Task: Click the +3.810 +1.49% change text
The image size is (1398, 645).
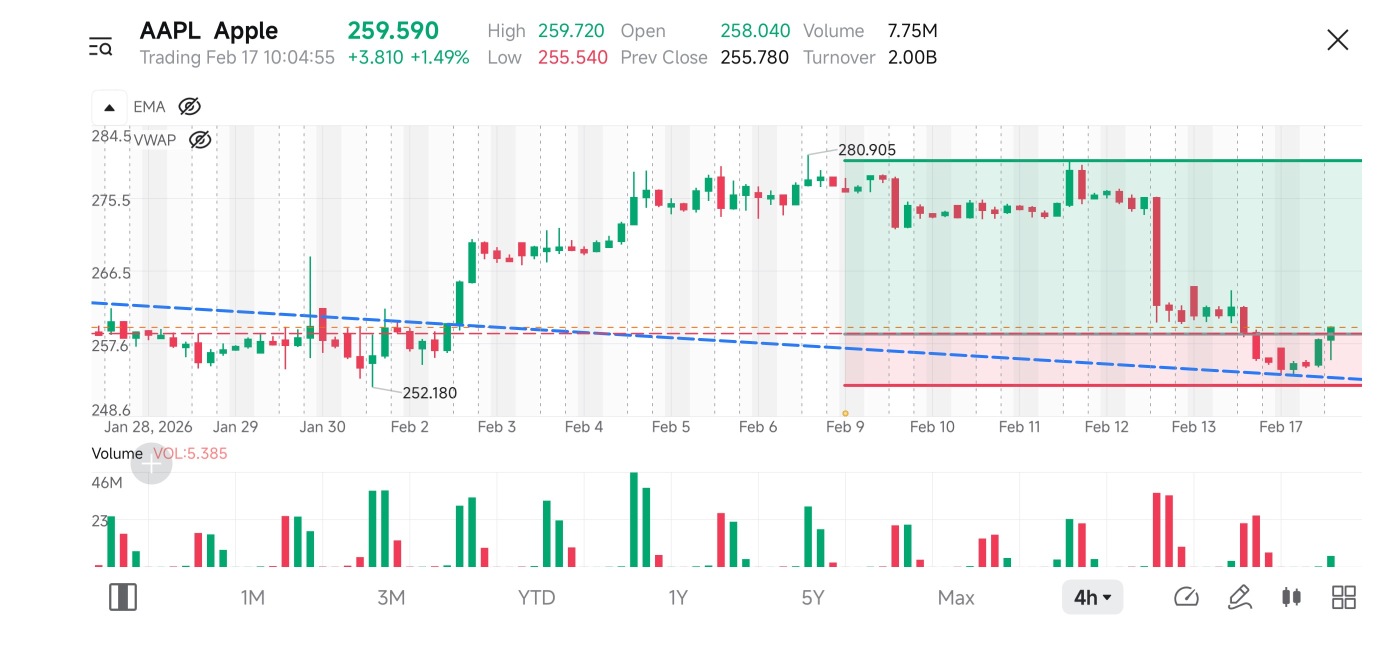Action: (x=408, y=58)
